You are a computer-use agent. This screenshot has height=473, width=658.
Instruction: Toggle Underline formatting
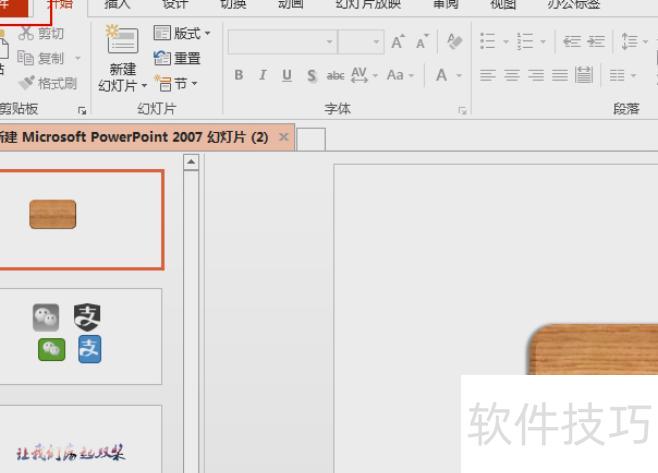(287, 75)
